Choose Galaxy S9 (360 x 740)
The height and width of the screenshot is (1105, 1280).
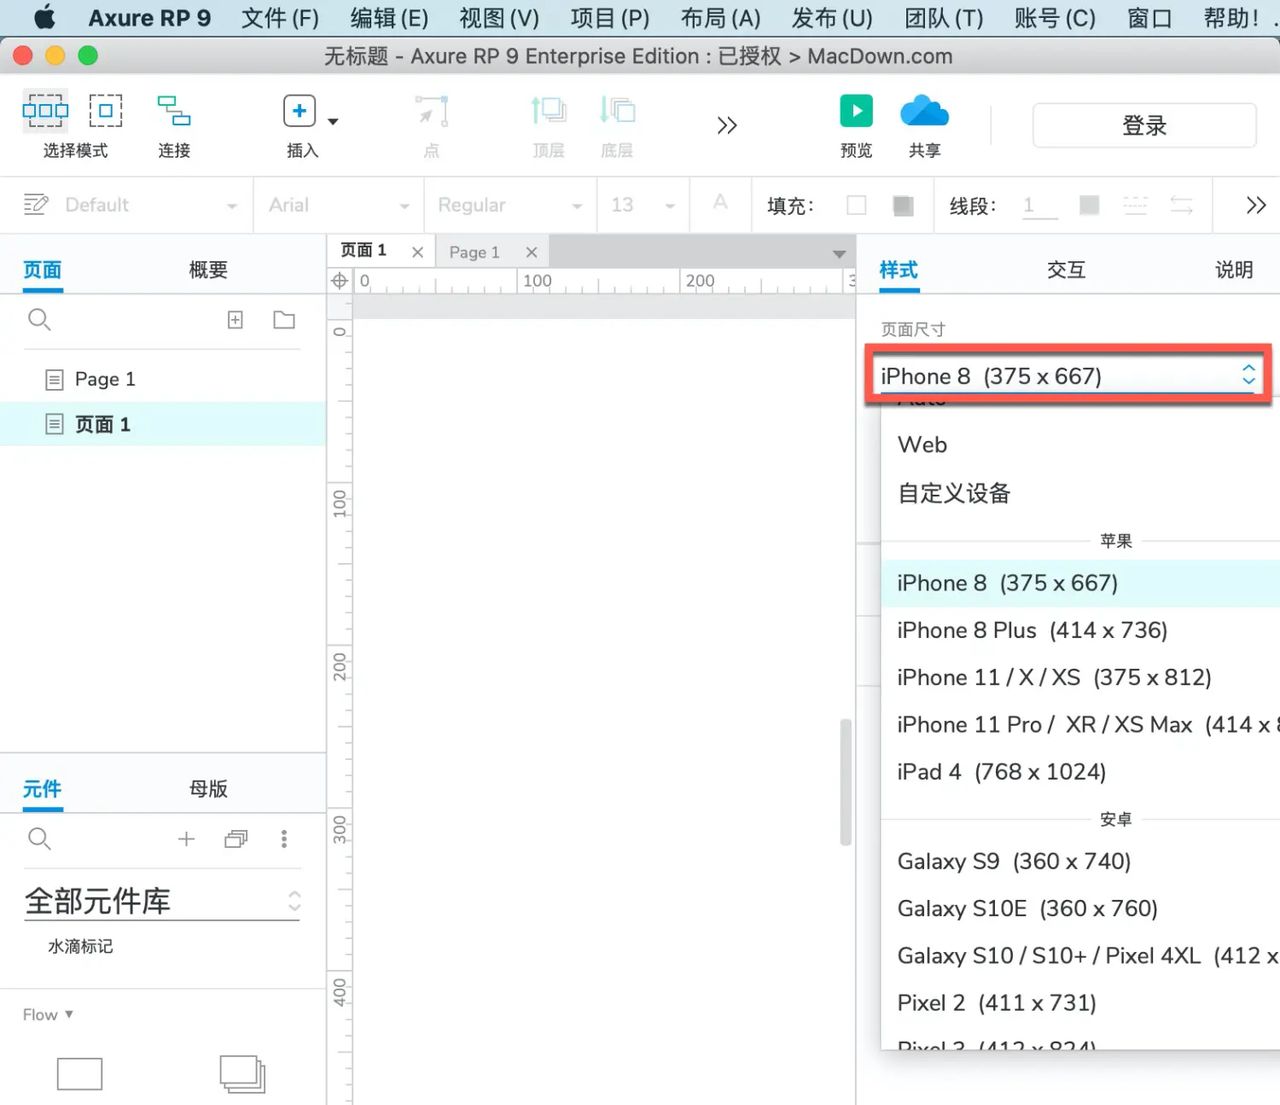click(x=1080, y=861)
